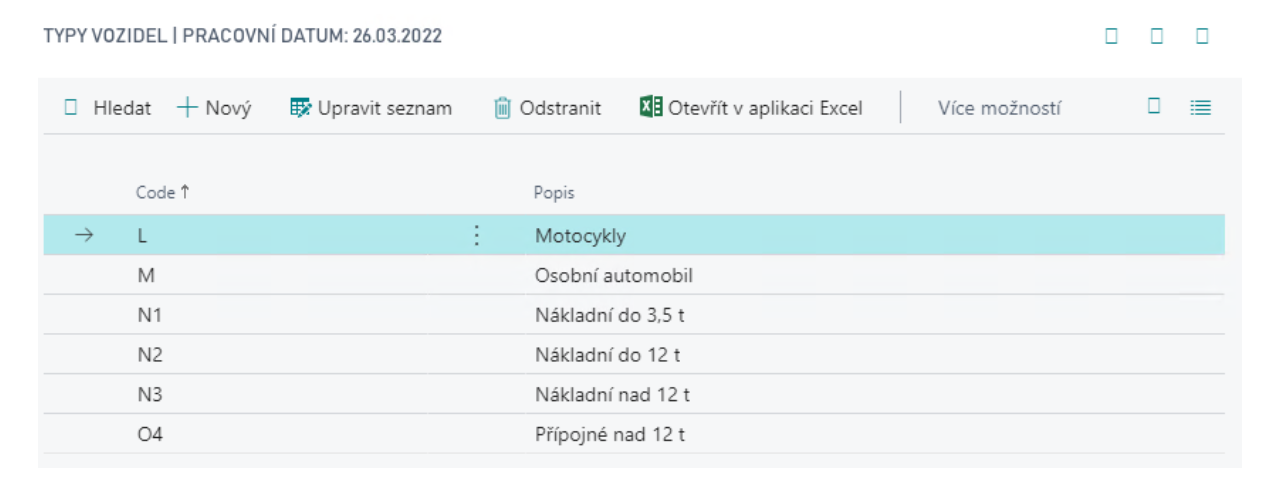The height and width of the screenshot is (486, 1280).
Task: Expand the page with the header's rightmost icon
Action: pos(1203,37)
